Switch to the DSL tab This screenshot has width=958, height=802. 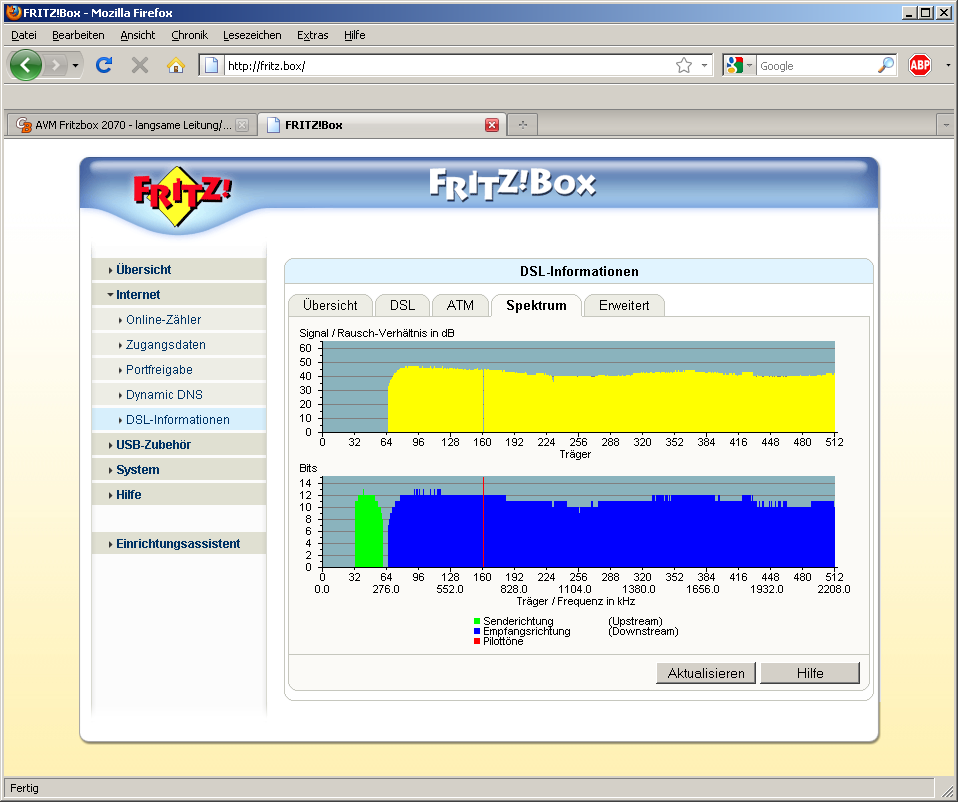pos(402,305)
